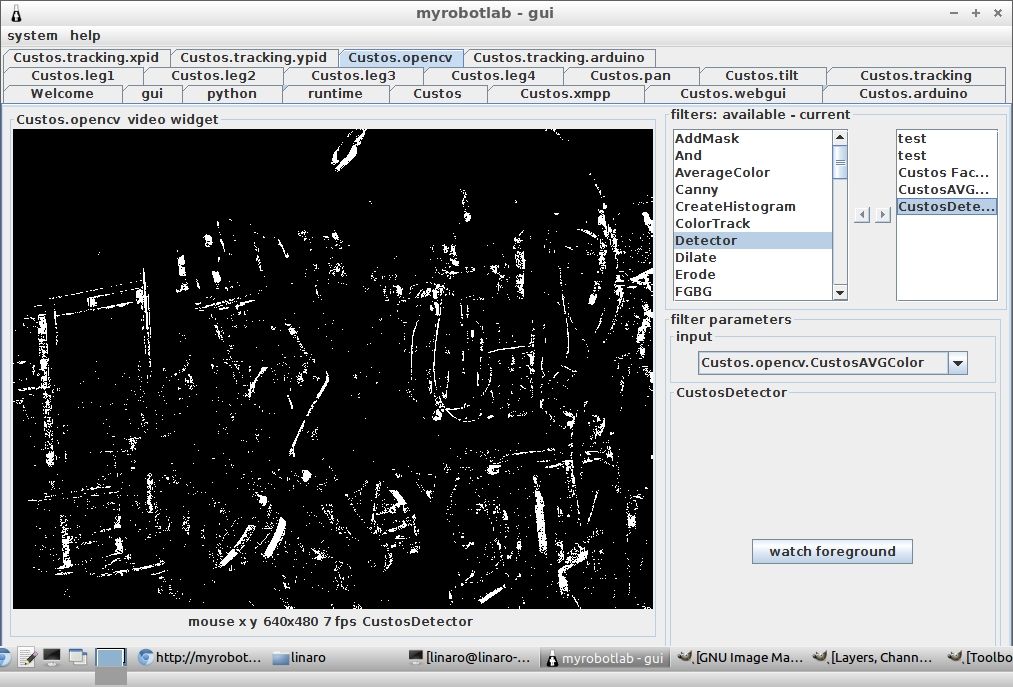Click filter list scroll up arrow
Image resolution: width=1013 pixels, height=687 pixels.
[x=840, y=137]
